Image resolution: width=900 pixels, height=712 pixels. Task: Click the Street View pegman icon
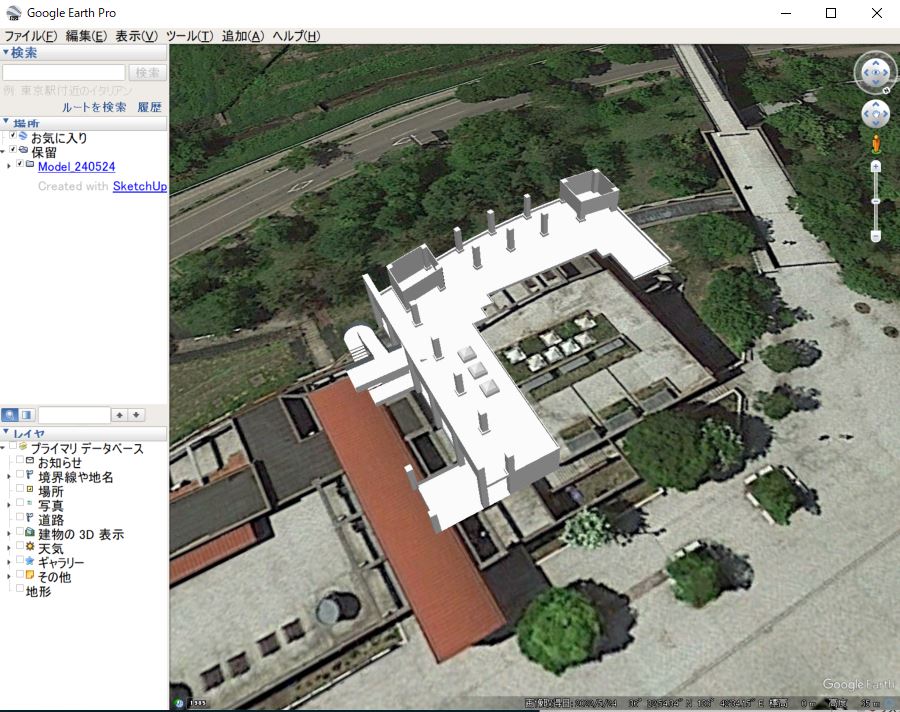876,144
